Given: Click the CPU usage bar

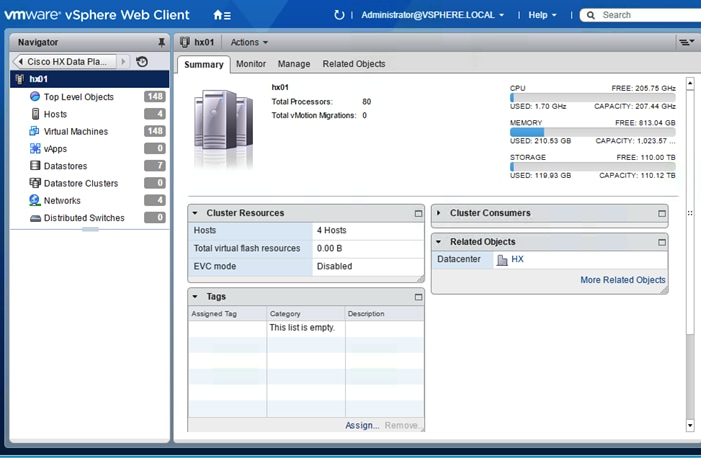Looking at the screenshot, I should (592, 98).
